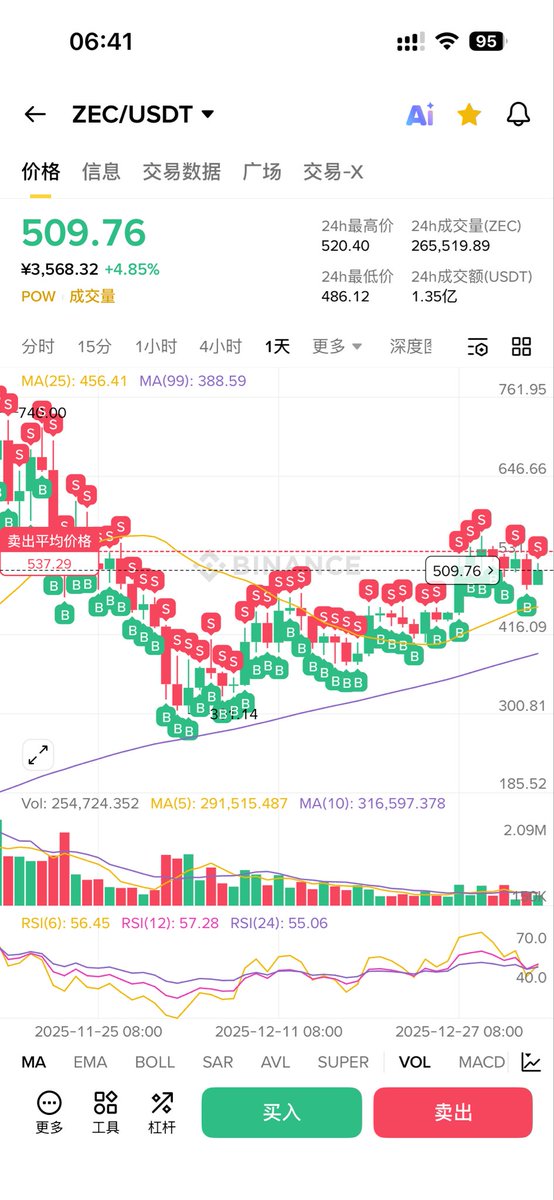Tap the back arrow icon

(x=35, y=114)
